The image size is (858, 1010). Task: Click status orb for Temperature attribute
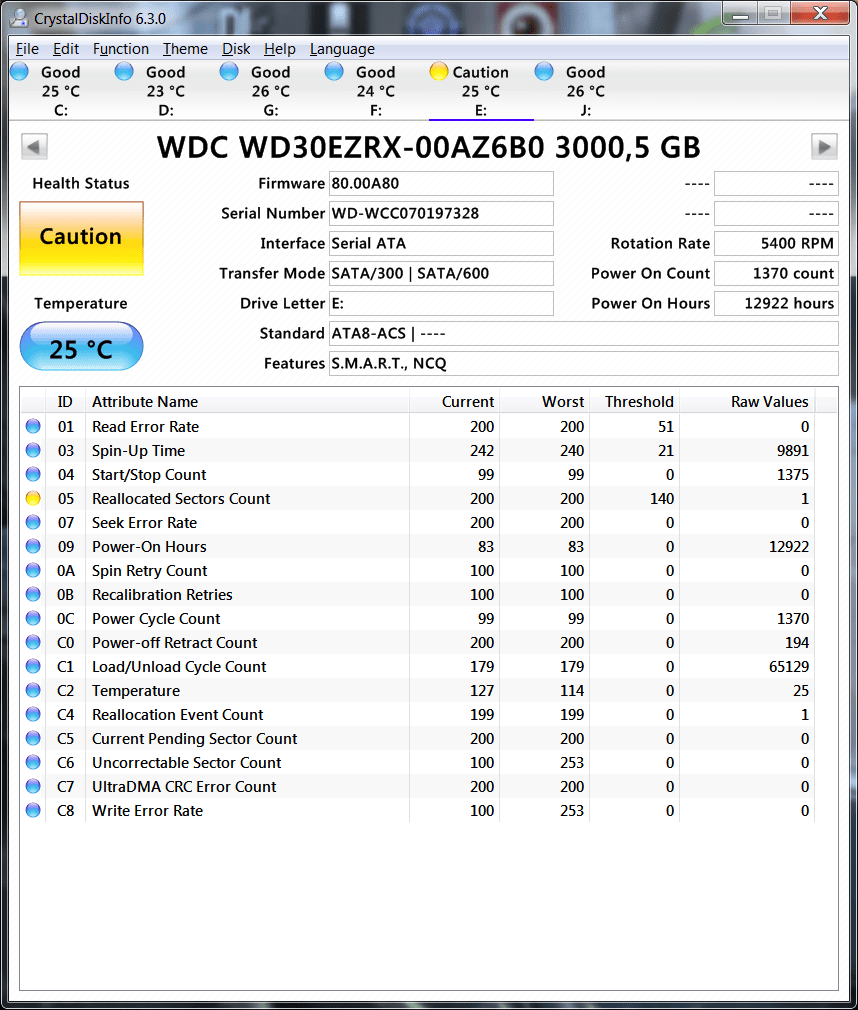(33, 691)
